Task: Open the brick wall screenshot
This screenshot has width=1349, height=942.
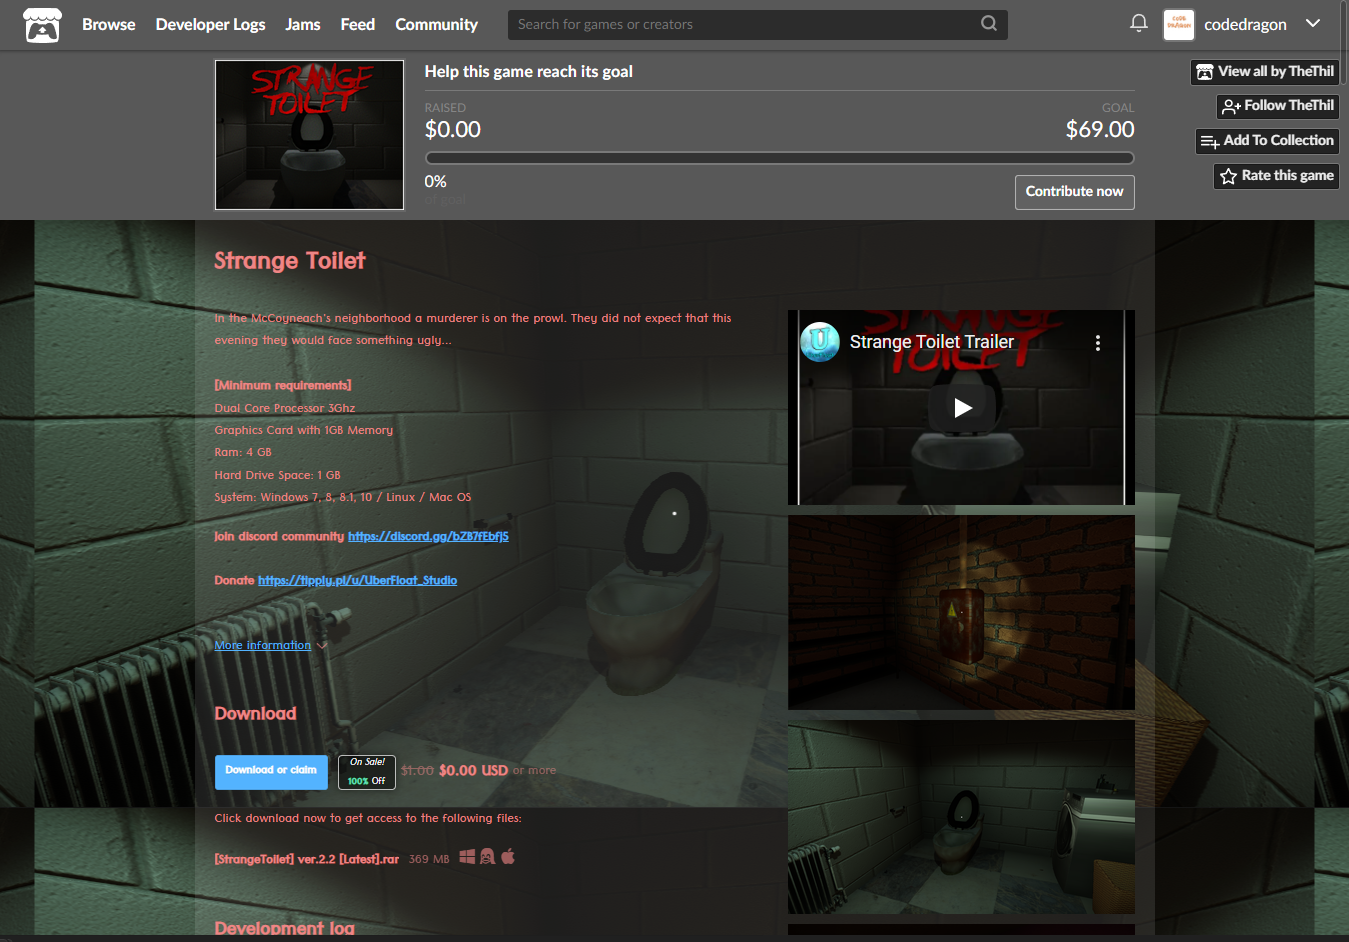Action: click(961, 612)
